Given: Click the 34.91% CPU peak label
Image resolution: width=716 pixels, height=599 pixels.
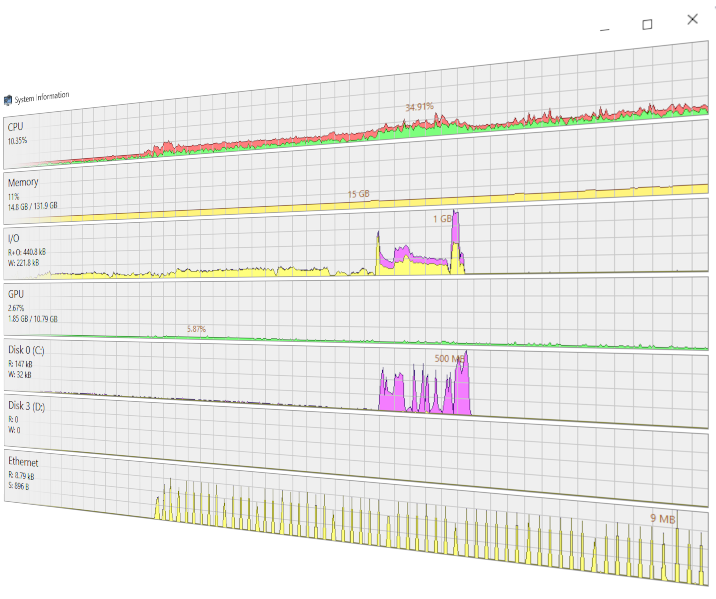Looking at the screenshot, I should coord(419,106).
